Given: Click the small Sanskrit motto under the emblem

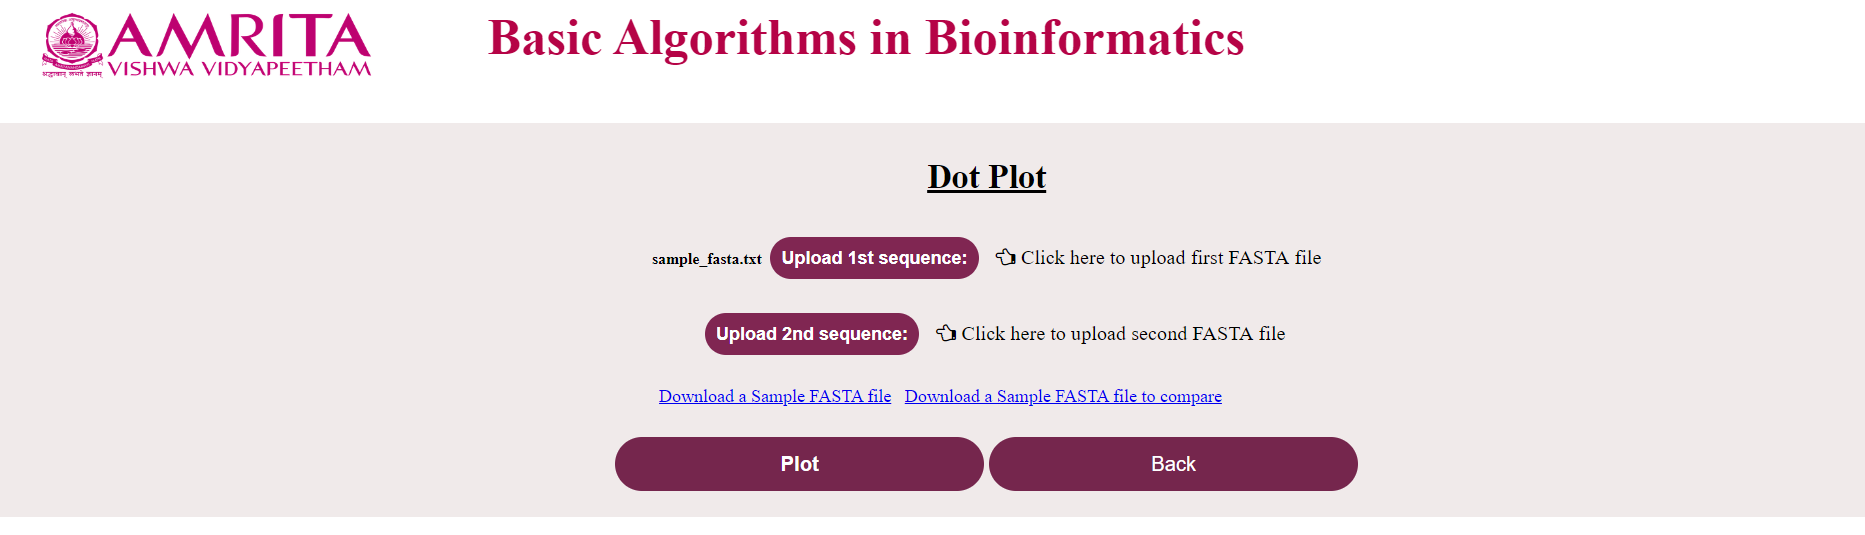Looking at the screenshot, I should [x=72, y=74].
